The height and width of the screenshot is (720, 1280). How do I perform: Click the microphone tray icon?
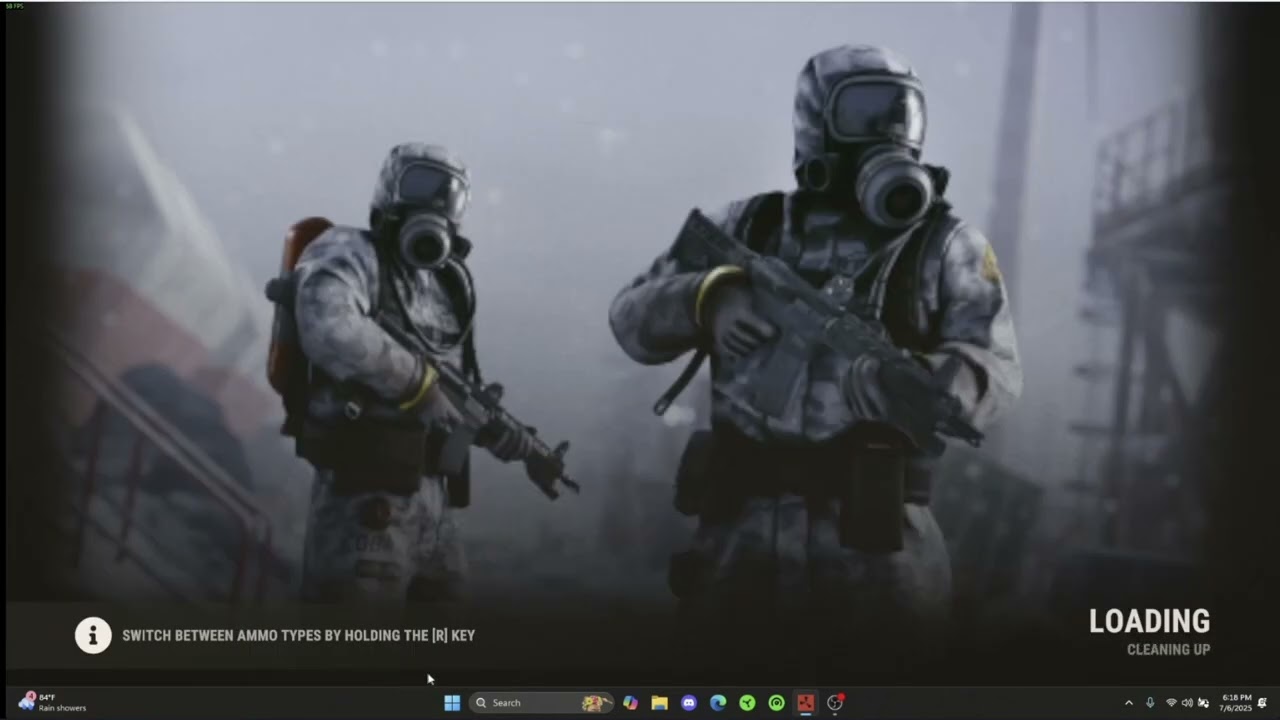1150,703
